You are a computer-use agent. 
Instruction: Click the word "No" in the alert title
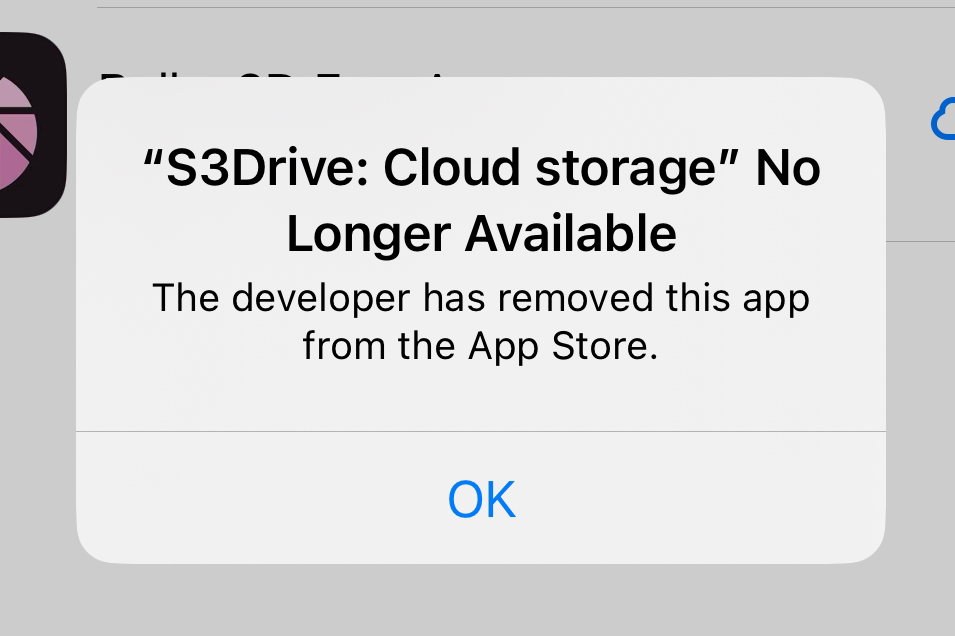(x=788, y=168)
